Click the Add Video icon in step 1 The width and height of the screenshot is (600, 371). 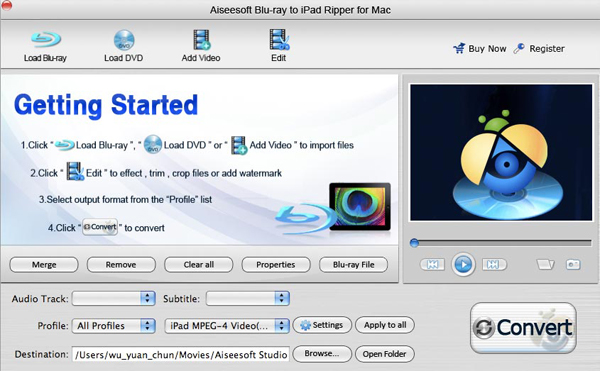click(239, 145)
